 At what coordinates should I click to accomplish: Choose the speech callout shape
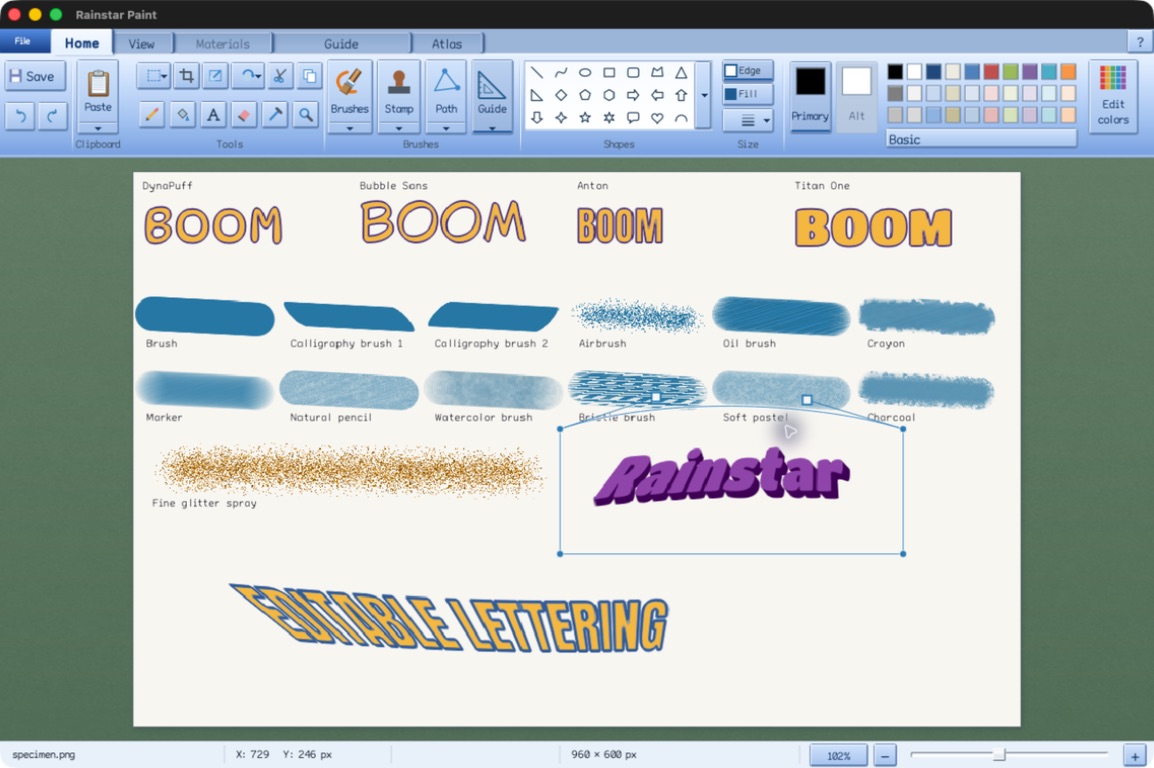click(633, 118)
